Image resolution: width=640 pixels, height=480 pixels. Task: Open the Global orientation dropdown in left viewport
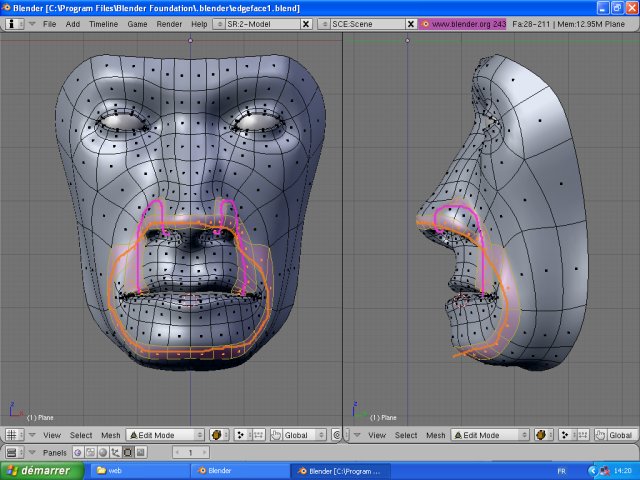coord(305,435)
